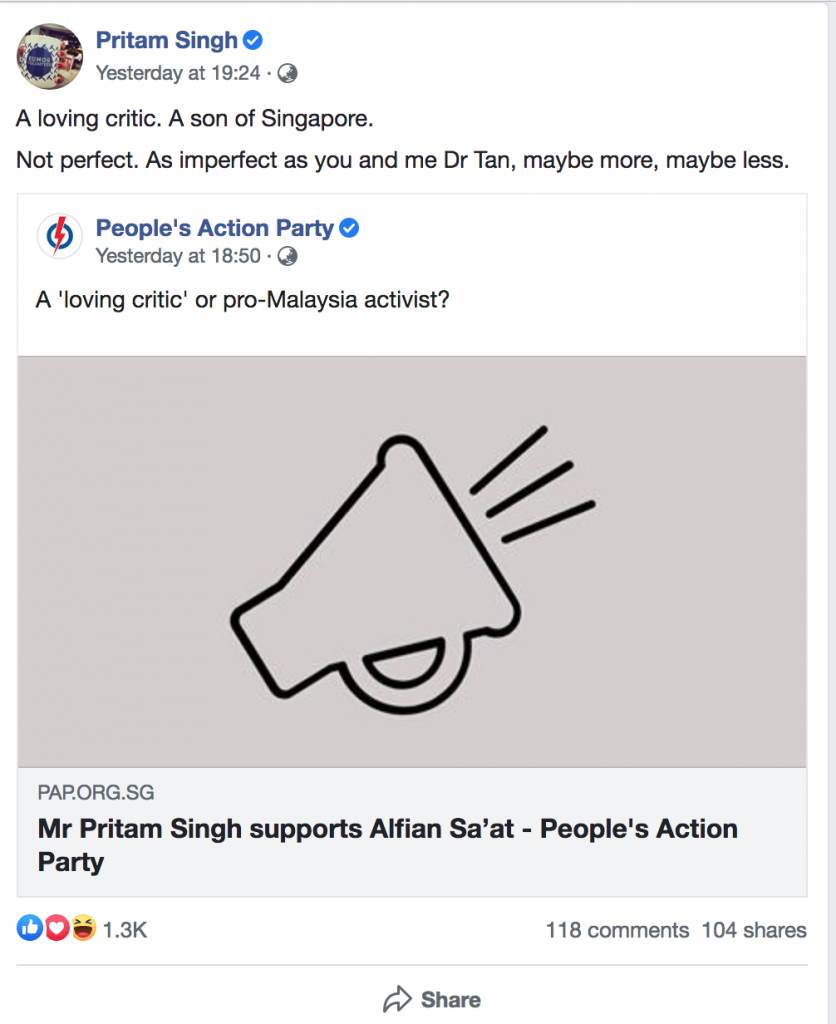Image resolution: width=836 pixels, height=1024 pixels.
Task: Click the blue Like reaction icon
Action: (29, 929)
